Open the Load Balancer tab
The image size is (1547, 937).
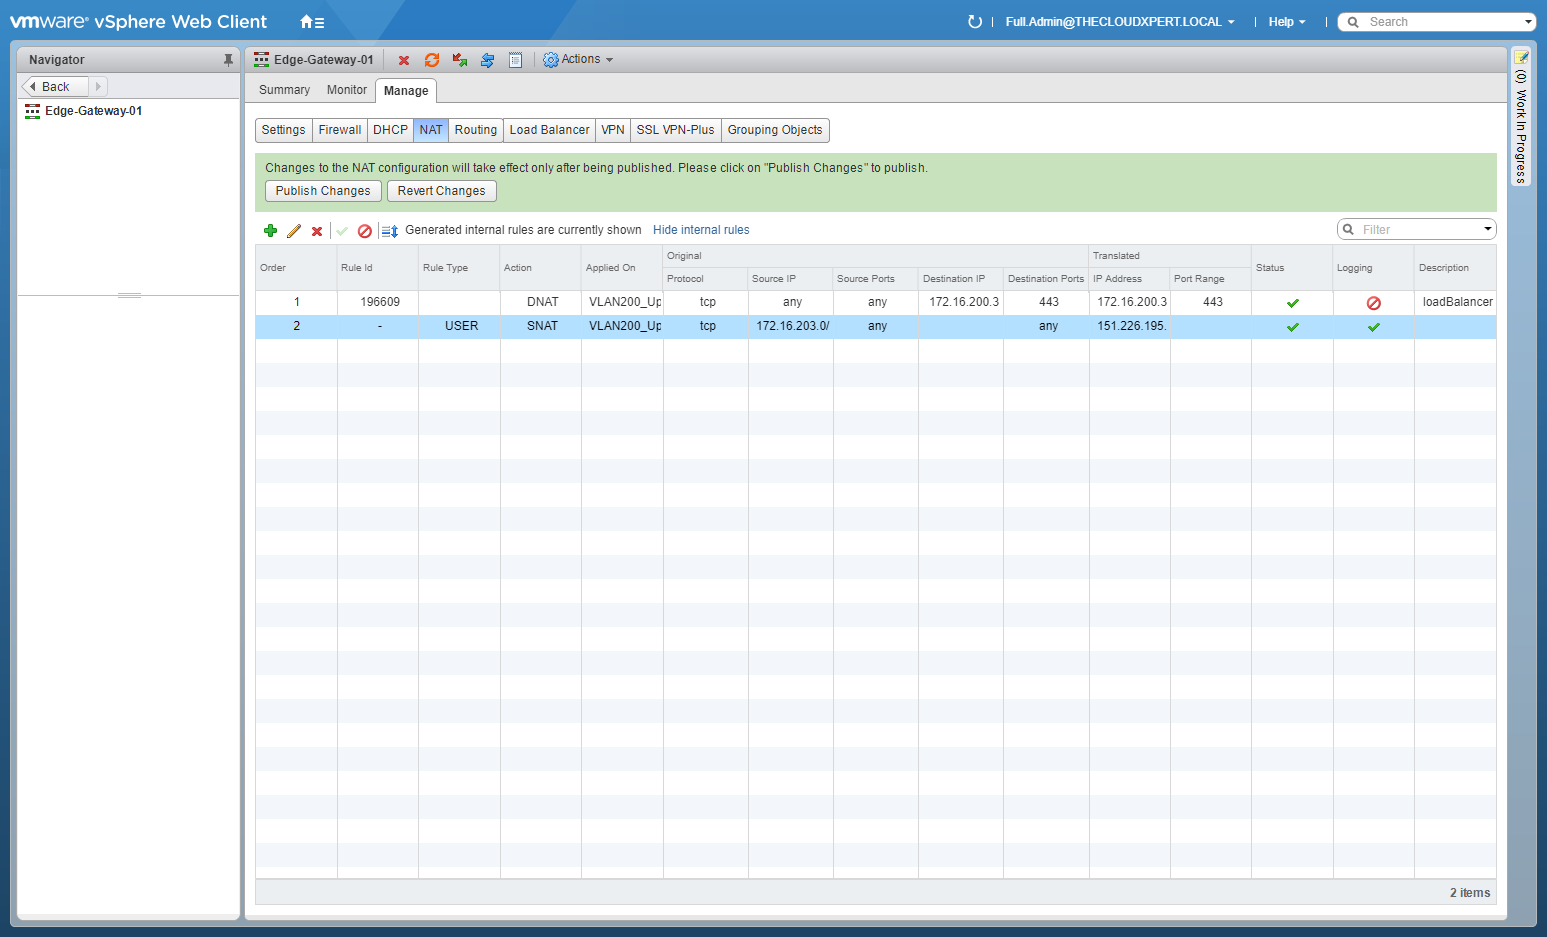(x=549, y=130)
